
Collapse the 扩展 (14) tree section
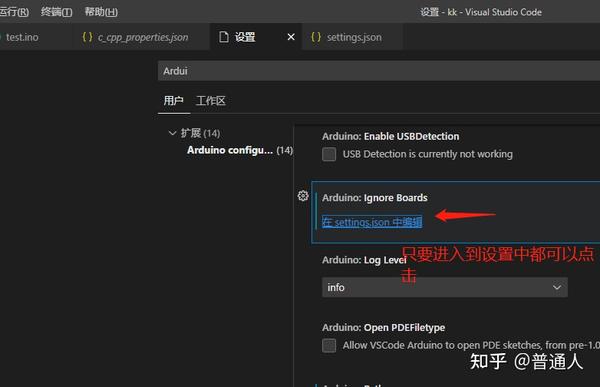(172, 133)
